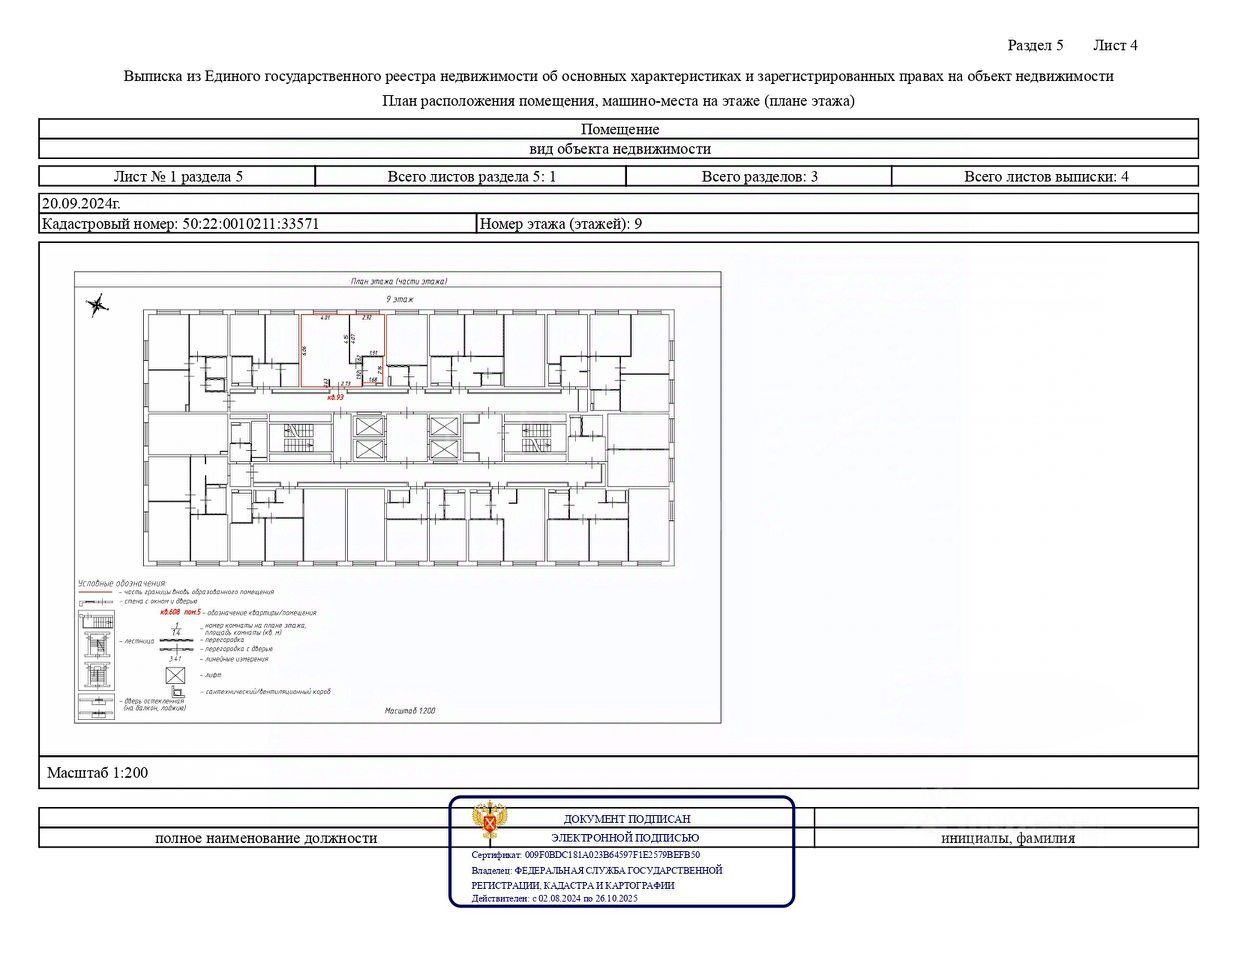The height and width of the screenshot is (957, 1238).
Task: Click the 'ДОКУМЕНТ ПОДПИСАН' signature heading
Action: point(626,819)
